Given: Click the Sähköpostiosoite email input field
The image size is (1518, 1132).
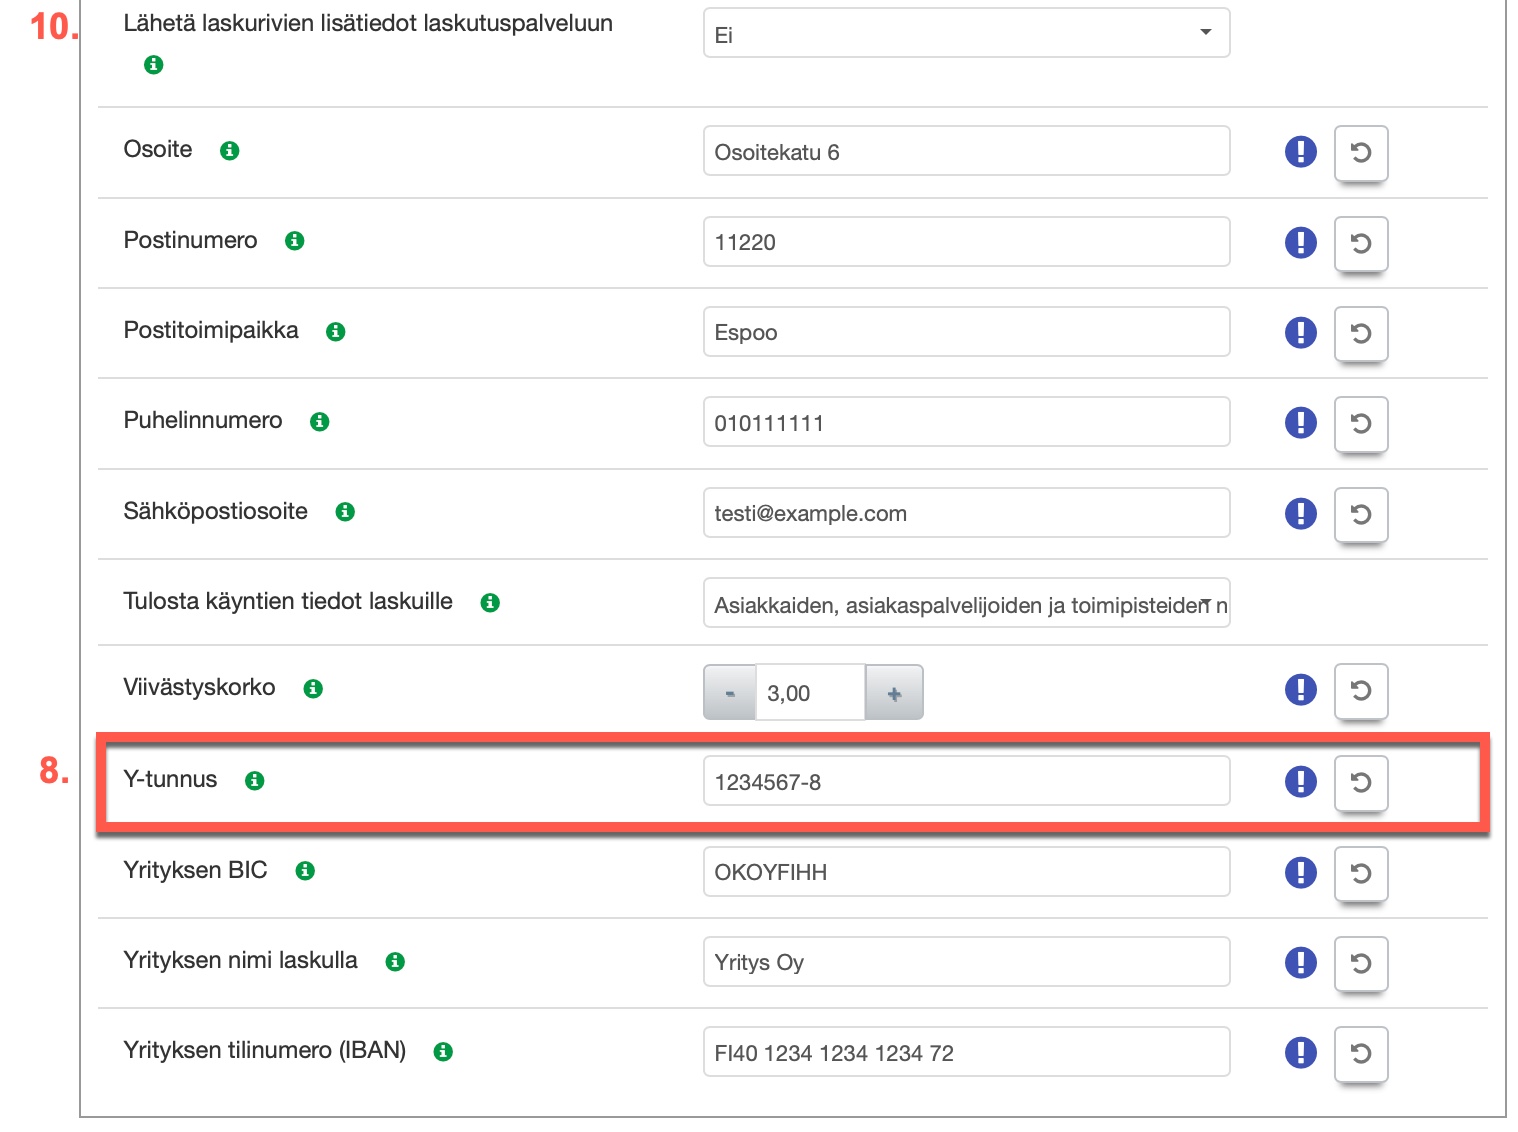Looking at the screenshot, I should pyautogui.click(x=965, y=513).
